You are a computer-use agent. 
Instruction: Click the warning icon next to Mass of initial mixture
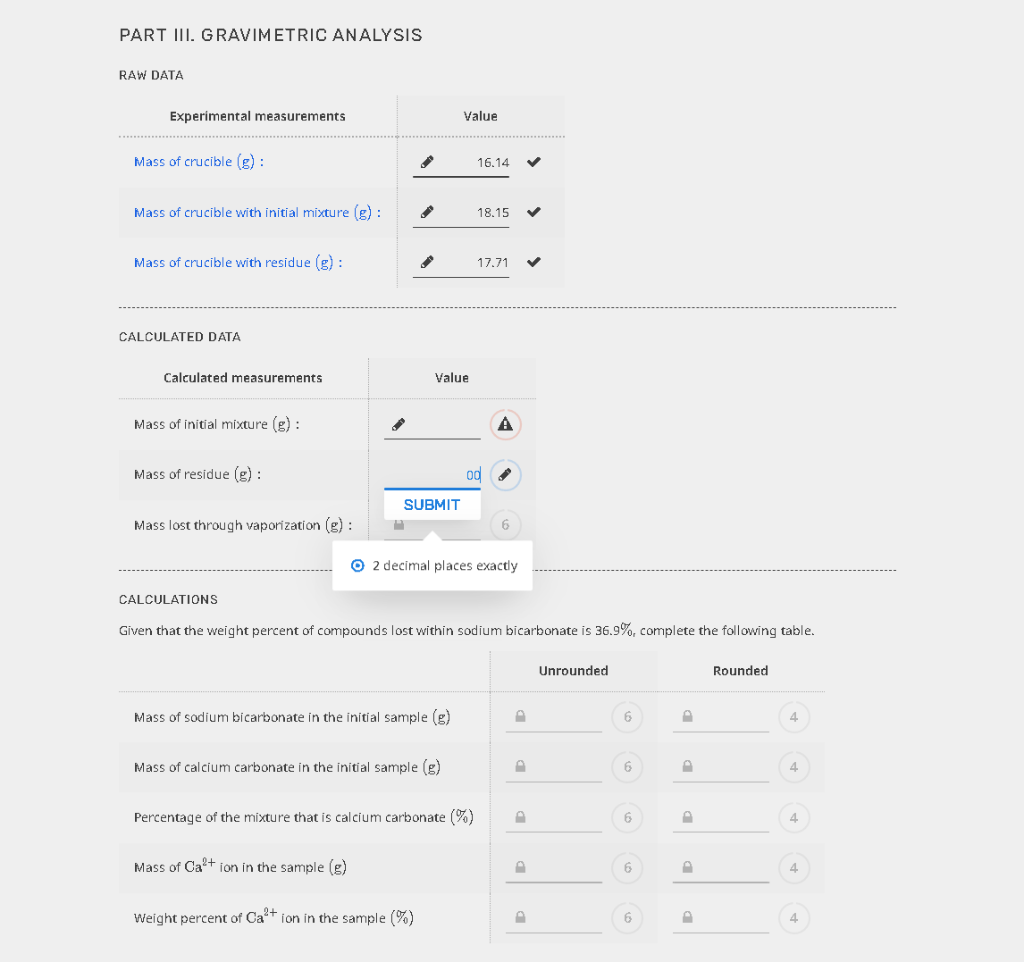(505, 424)
